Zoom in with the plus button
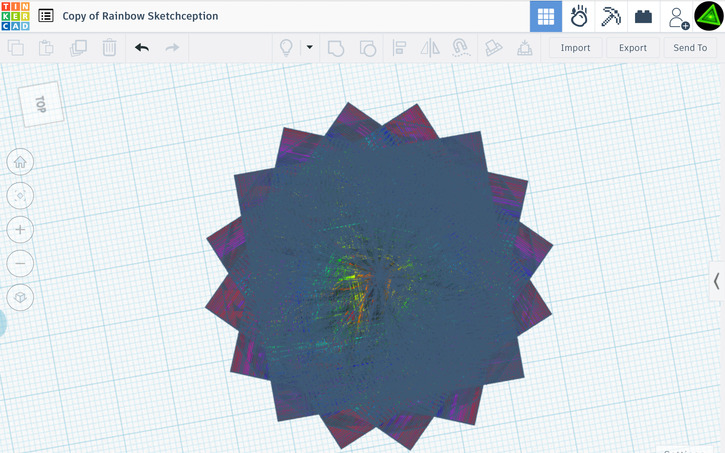The image size is (725, 453). point(20,229)
